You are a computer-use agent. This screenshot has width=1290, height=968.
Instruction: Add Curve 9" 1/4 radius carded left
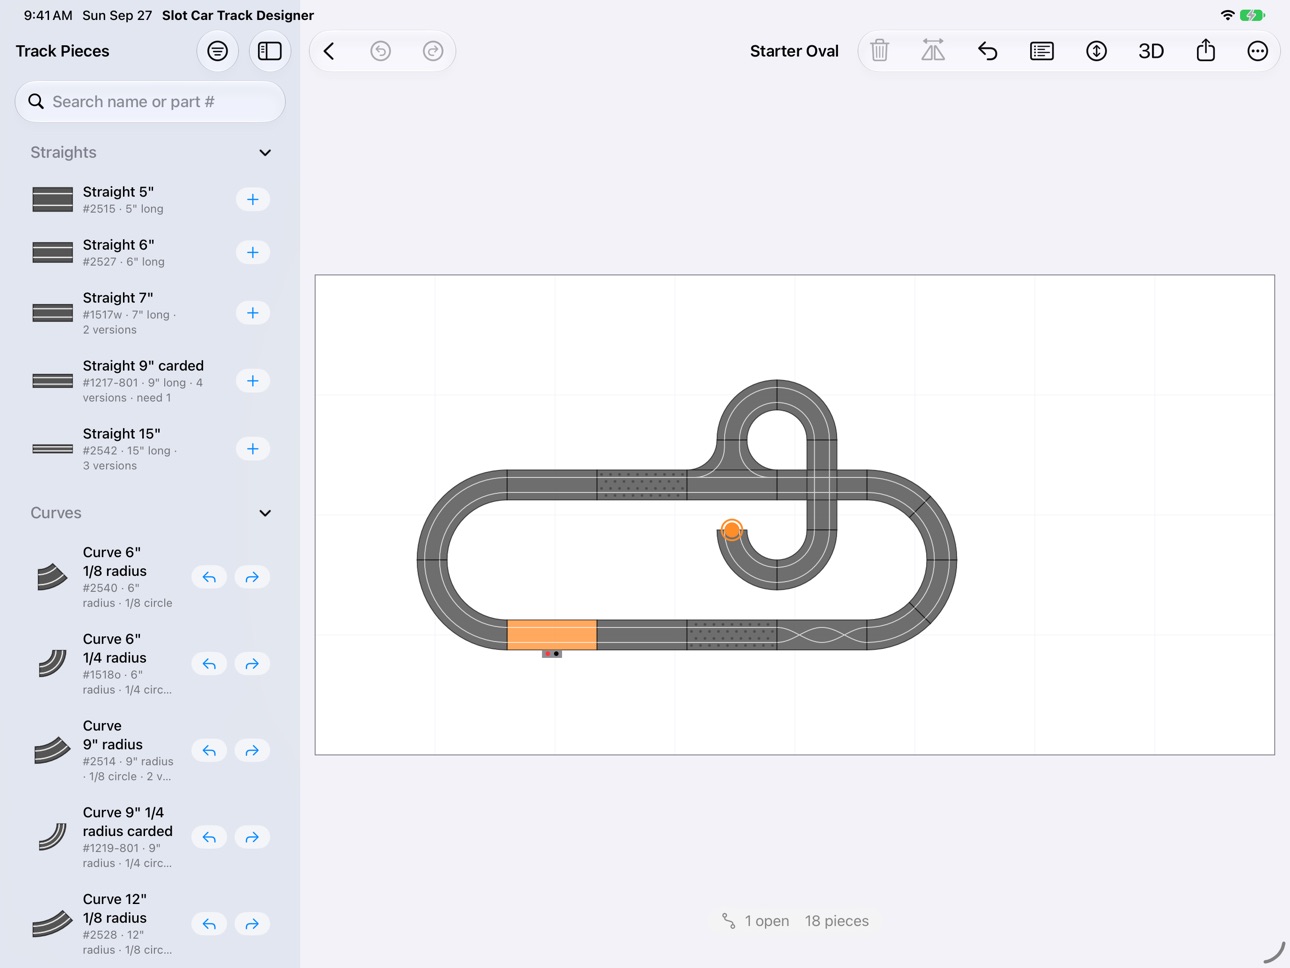click(x=209, y=838)
